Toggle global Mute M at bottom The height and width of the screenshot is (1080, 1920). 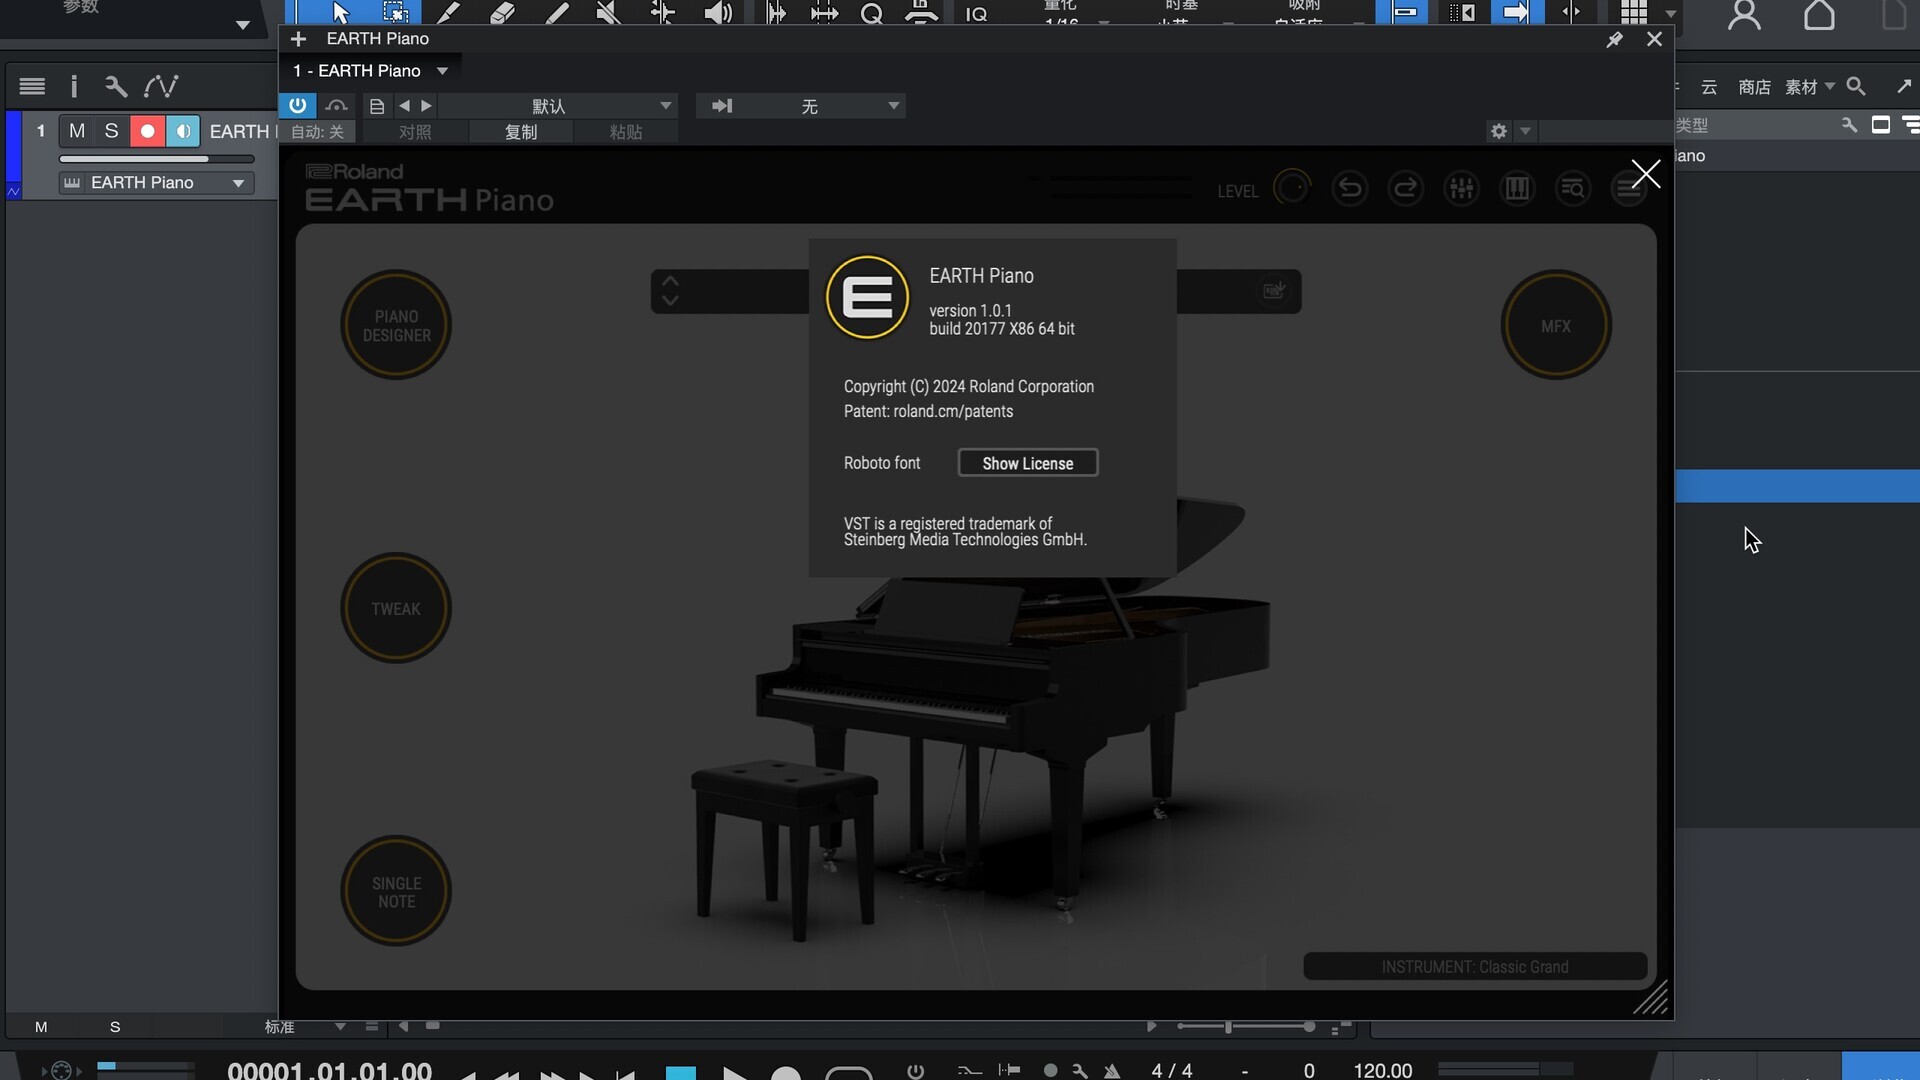[x=41, y=1027]
